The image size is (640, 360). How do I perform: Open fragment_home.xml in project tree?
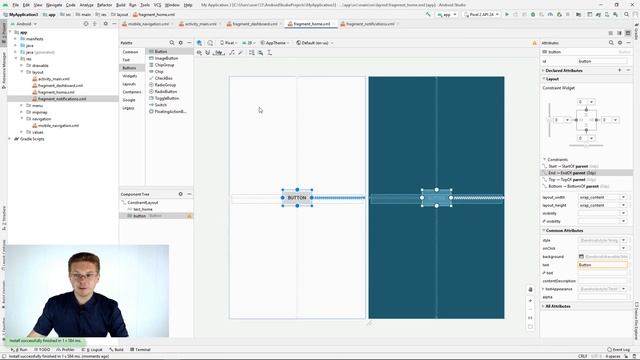56,92
